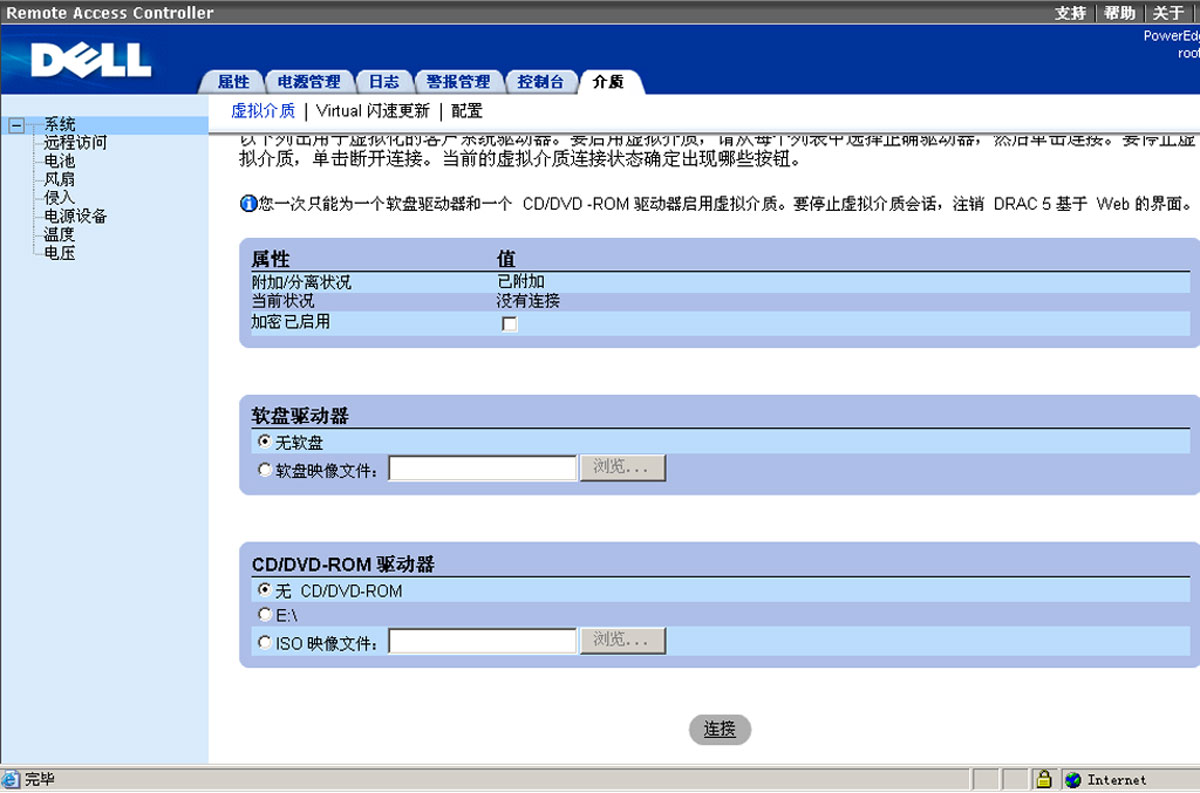Select the 无软盘 radio option
This screenshot has width=1200, height=793.
click(264, 441)
